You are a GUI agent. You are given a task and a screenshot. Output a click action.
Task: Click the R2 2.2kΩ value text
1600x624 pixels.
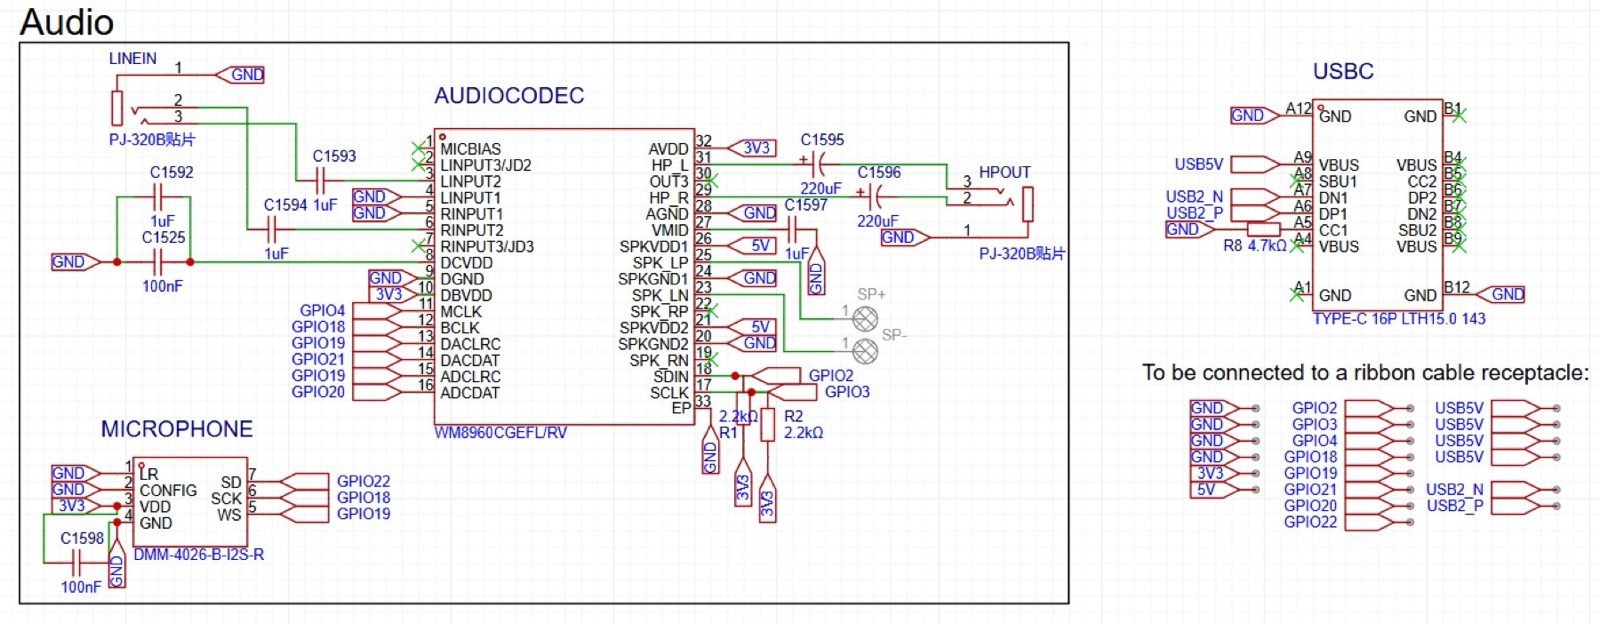[803, 433]
